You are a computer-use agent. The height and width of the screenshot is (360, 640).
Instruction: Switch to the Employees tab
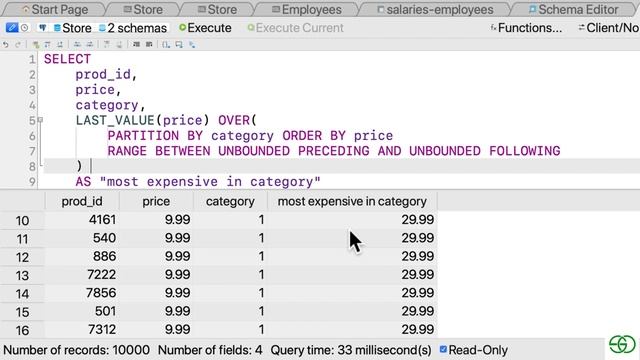coord(307,9)
